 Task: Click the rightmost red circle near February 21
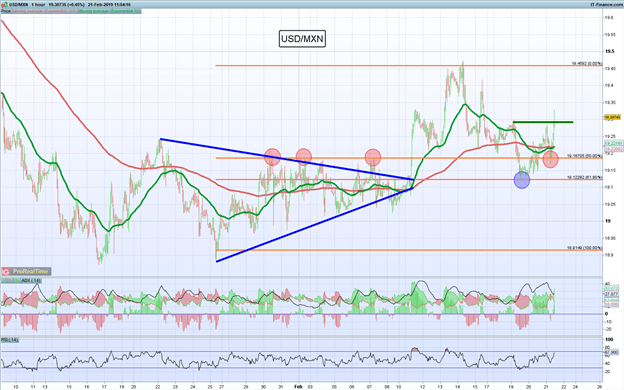(x=550, y=160)
